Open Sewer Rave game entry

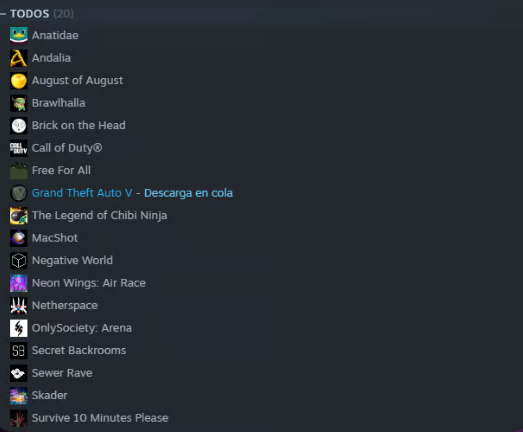click(62, 373)
